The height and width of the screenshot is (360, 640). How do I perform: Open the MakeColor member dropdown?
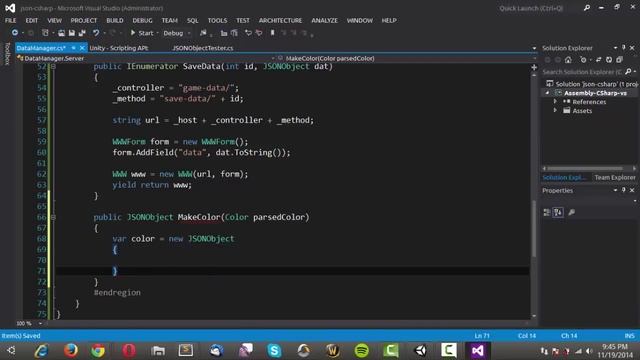coord(407,58)
